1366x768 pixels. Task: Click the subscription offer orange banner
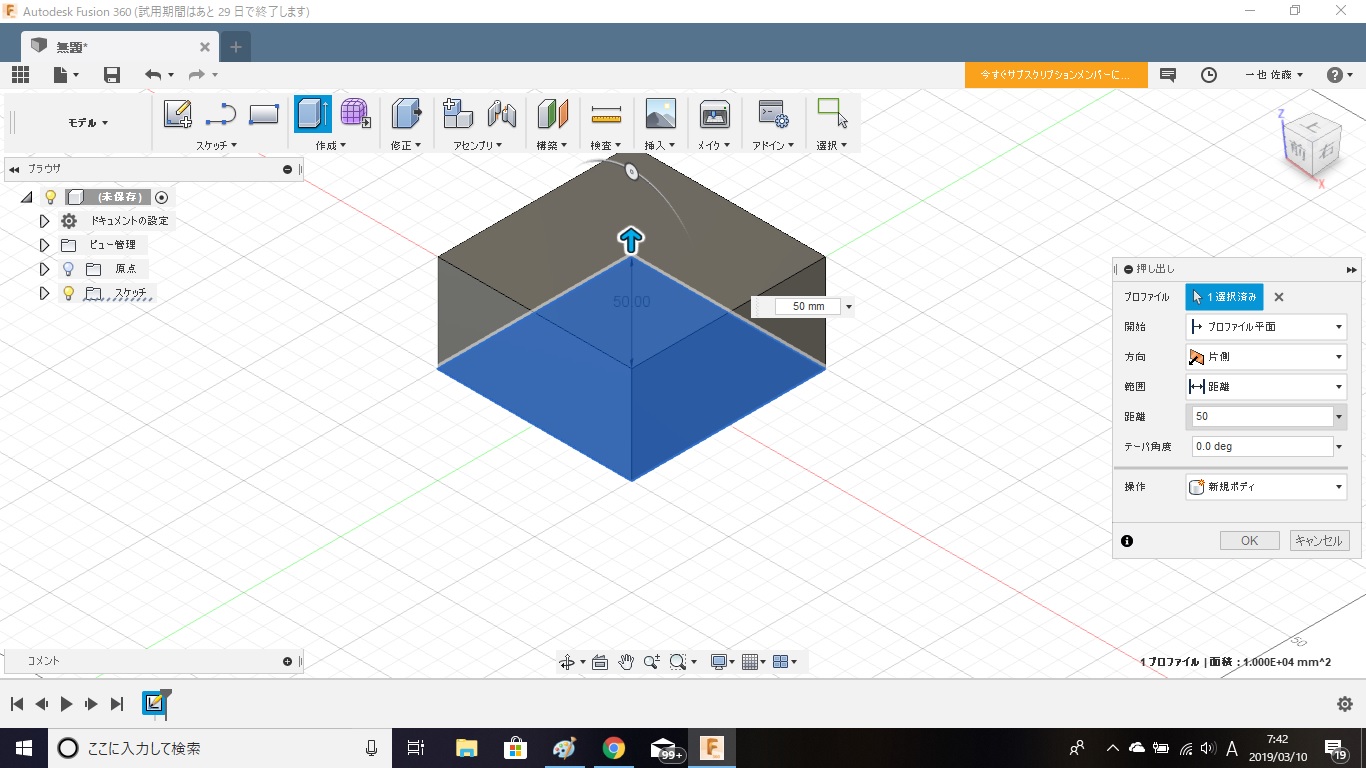1056,75
